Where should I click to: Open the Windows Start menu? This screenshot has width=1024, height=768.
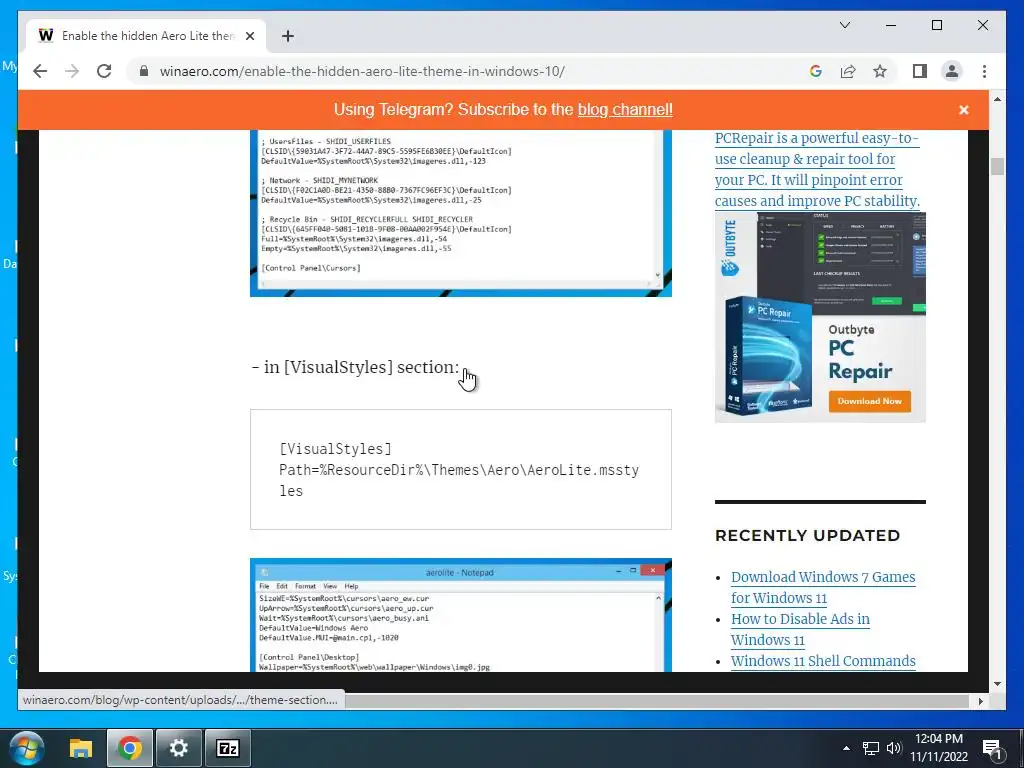pyautogui.click(x=26, y=748)
